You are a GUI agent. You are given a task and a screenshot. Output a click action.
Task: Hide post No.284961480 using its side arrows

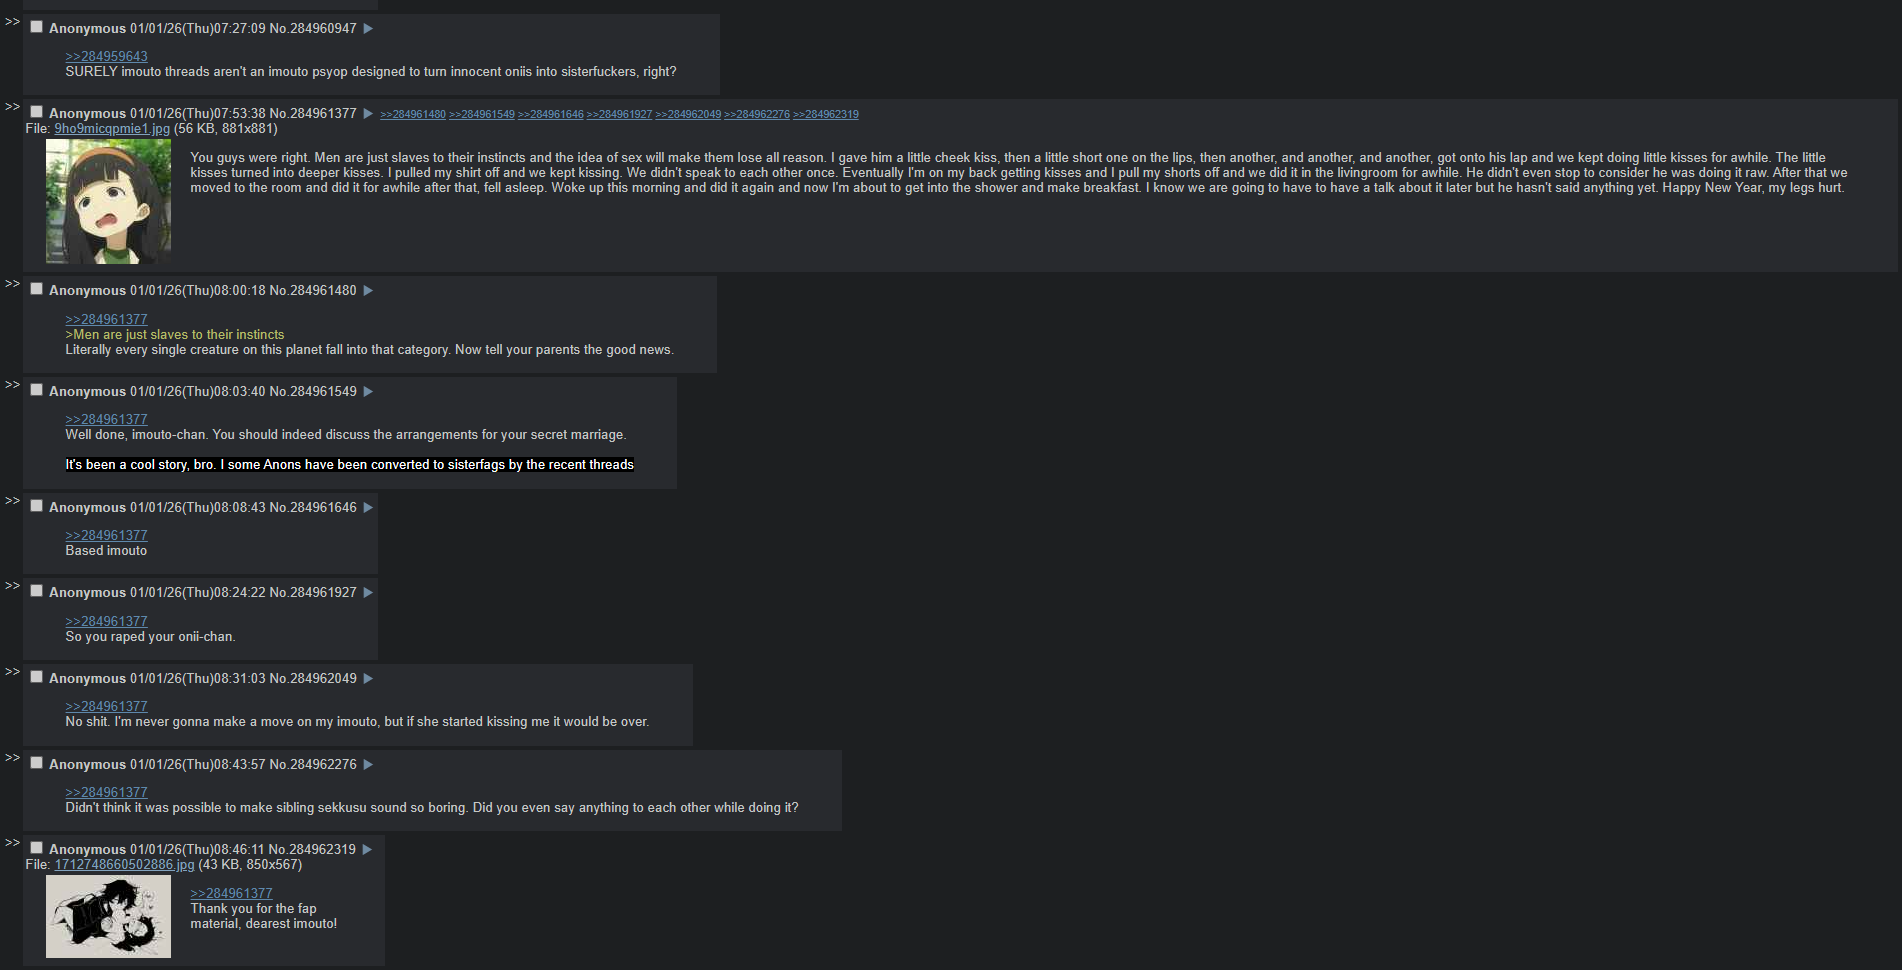point(12,283)
